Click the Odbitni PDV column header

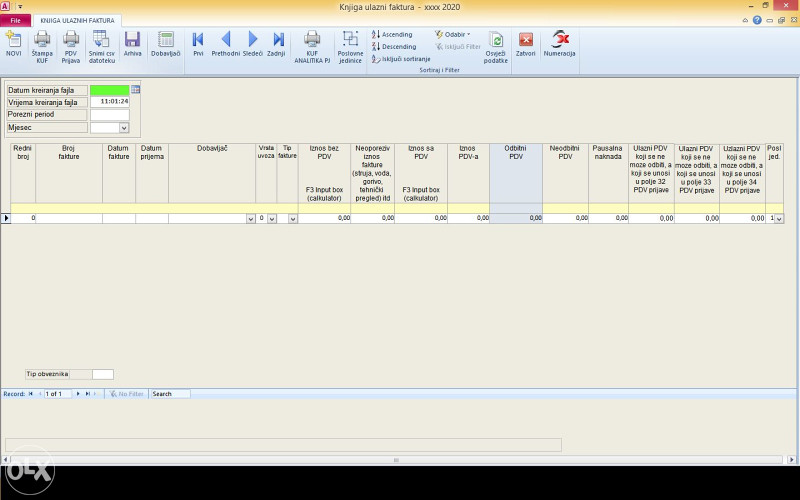pyautogui.click(x=516, y=173)
